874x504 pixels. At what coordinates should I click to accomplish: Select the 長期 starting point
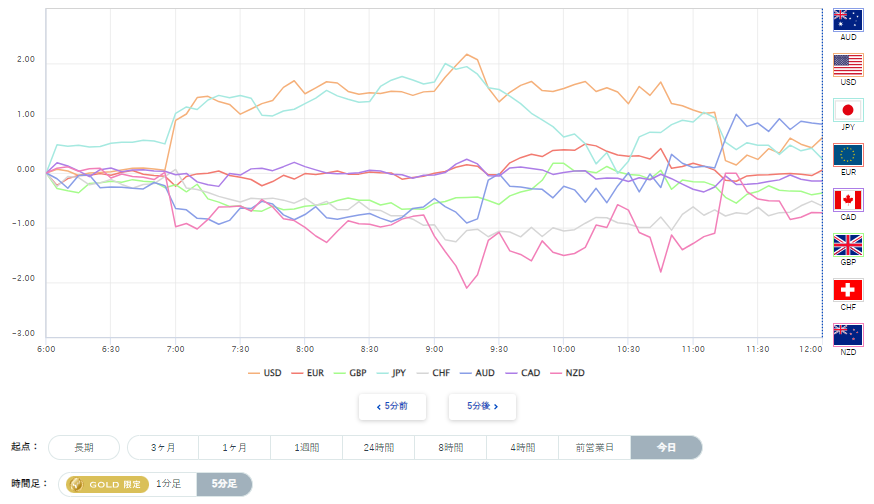pyautogui.click(x=84, y=448)
